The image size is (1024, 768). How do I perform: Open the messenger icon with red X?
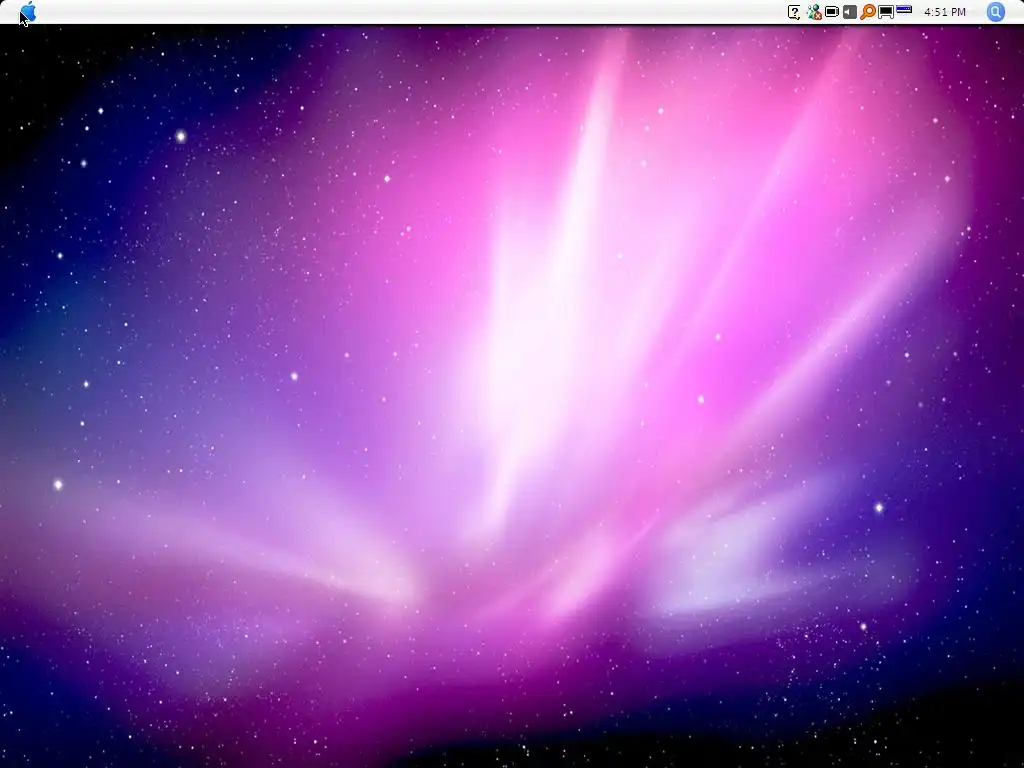pyautogui.click(x=814, y=12)
